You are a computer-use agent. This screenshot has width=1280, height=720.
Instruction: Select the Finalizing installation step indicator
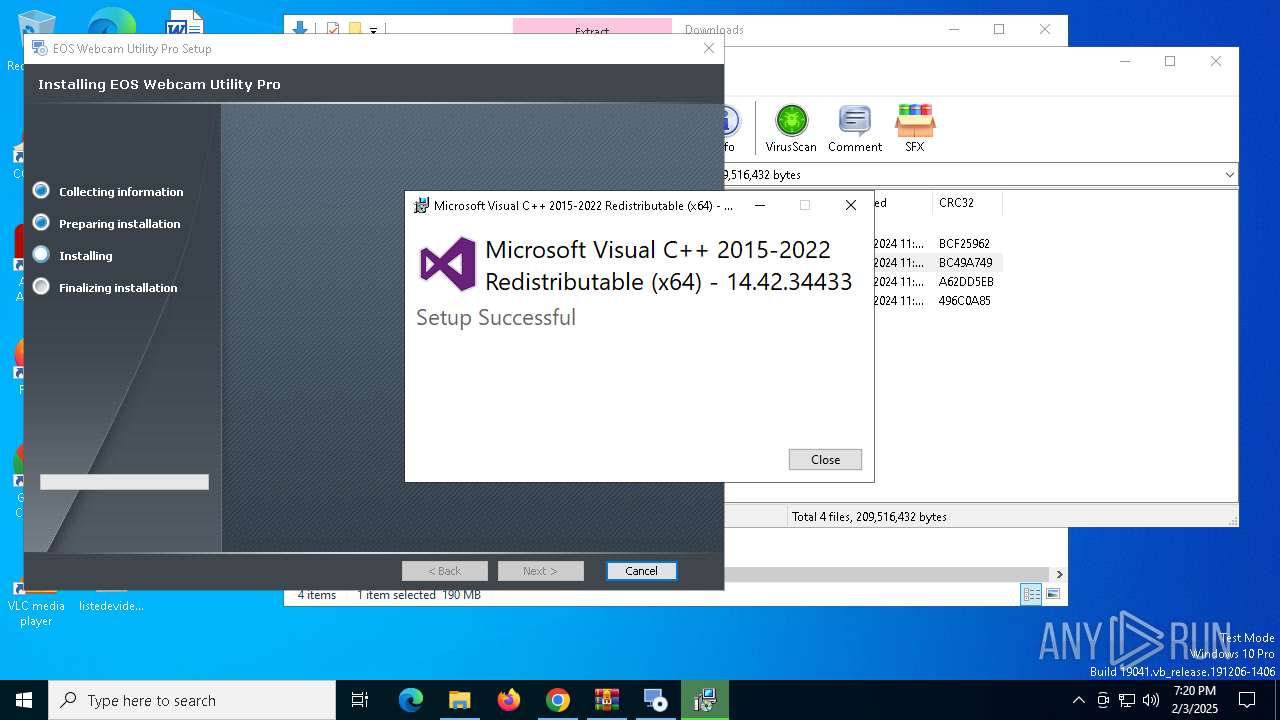41,286
